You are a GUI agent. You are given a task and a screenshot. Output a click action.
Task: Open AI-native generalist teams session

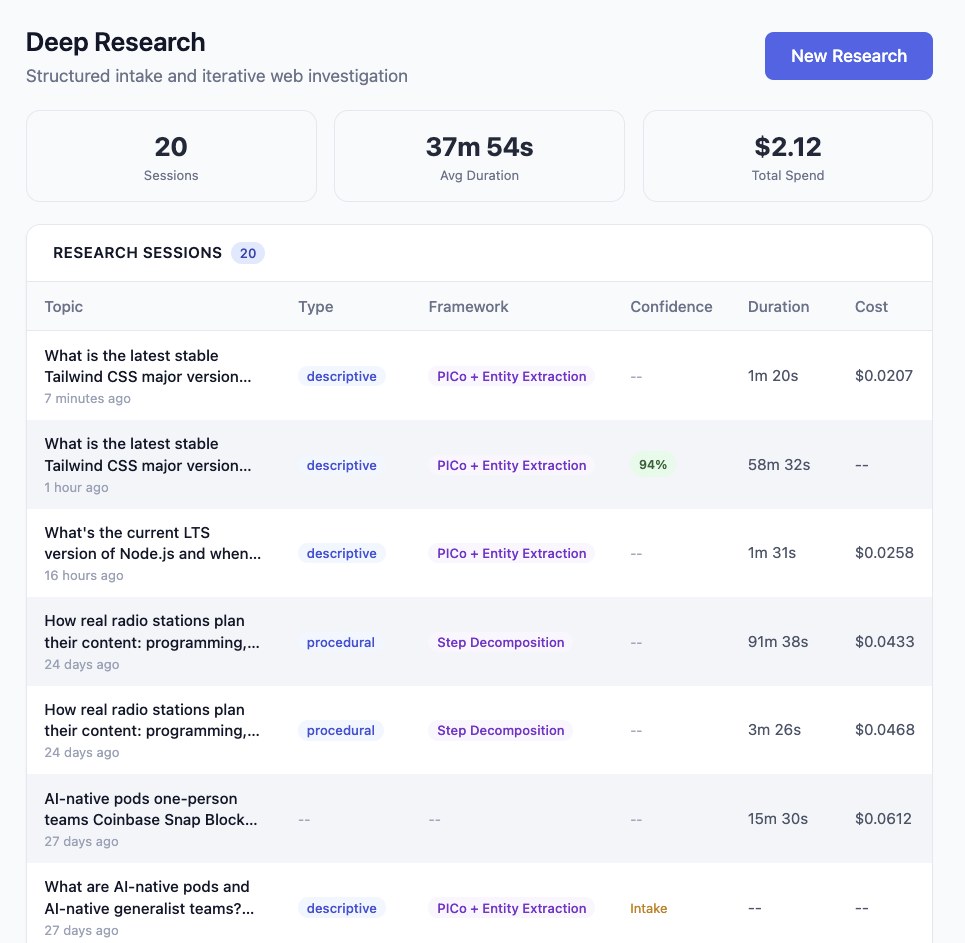point(479,903)
